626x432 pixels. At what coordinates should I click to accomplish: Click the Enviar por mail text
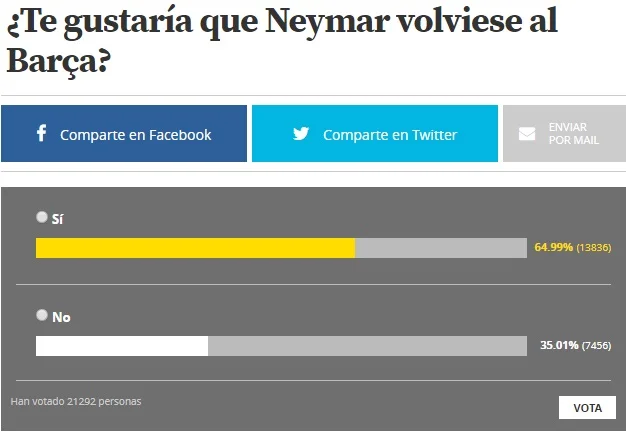[573, 134]
